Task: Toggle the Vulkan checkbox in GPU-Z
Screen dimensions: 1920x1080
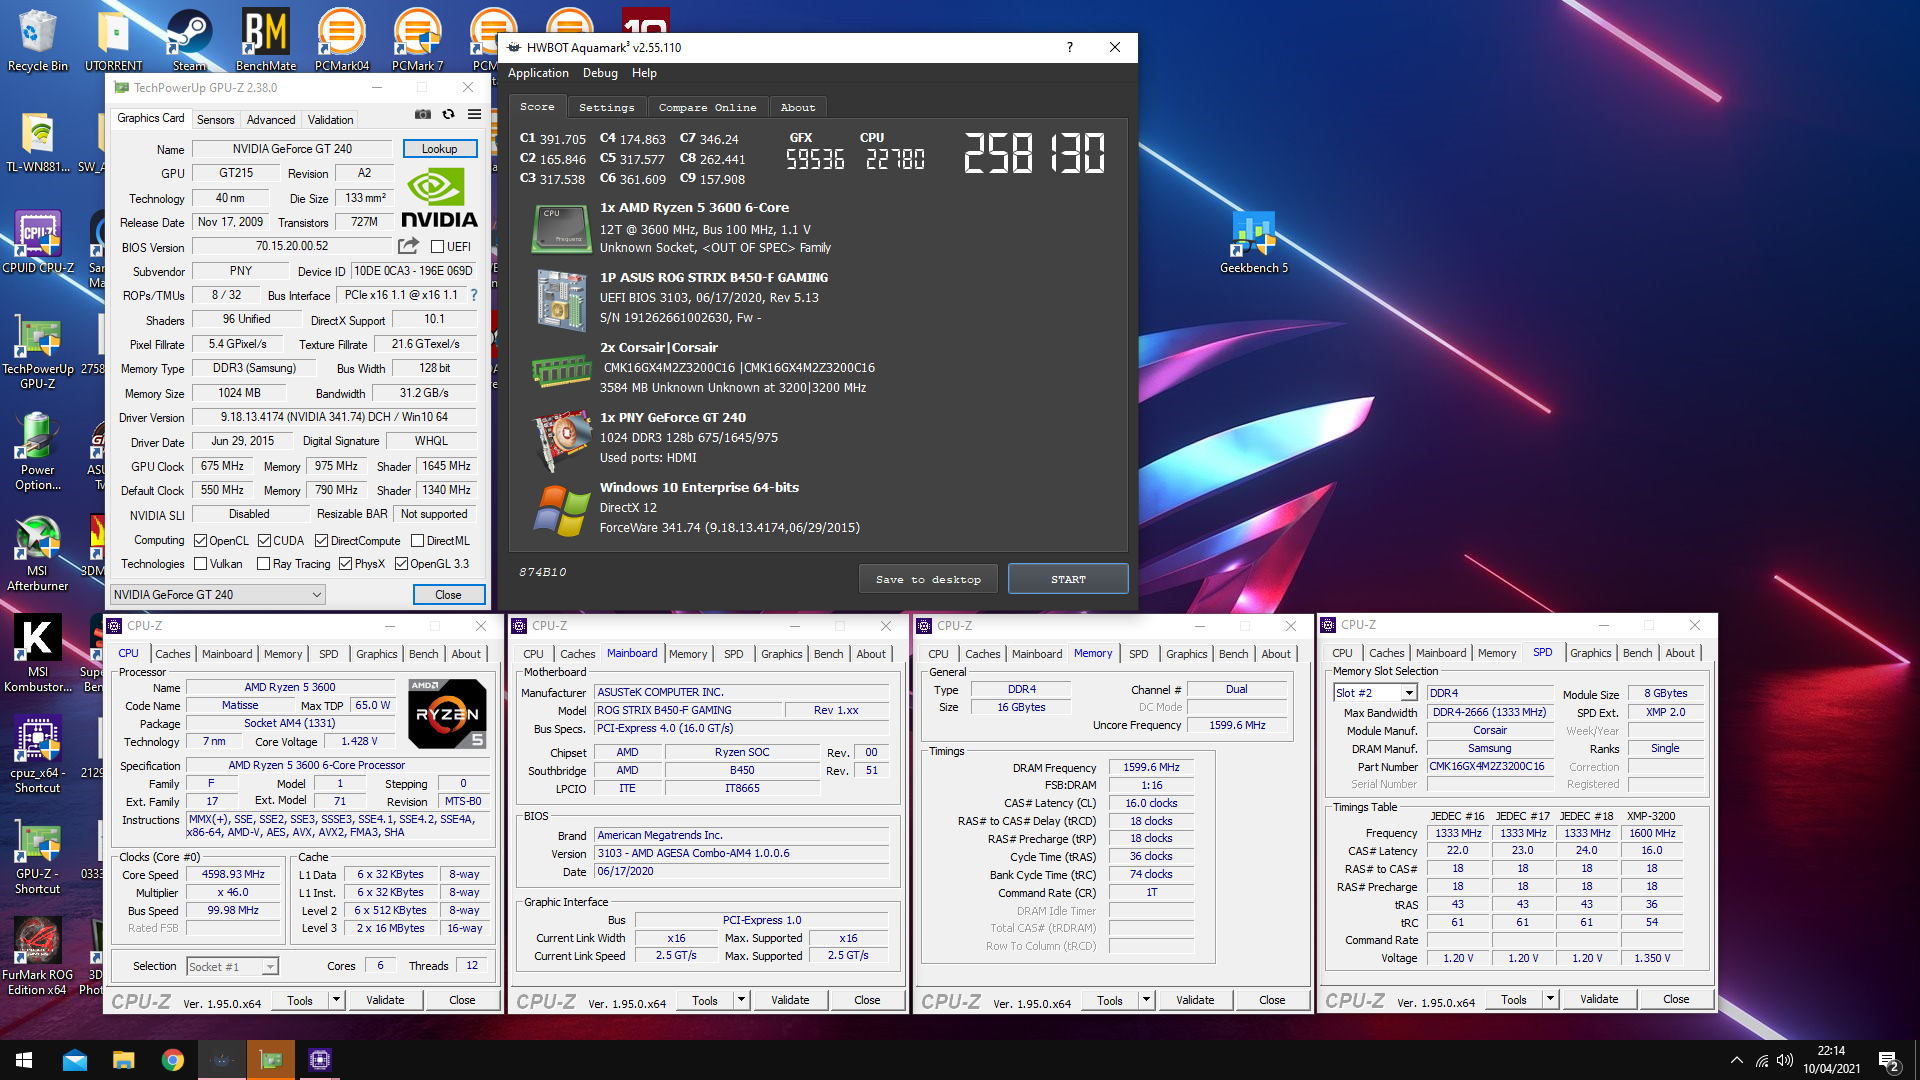Action: [x=200, y=564]
